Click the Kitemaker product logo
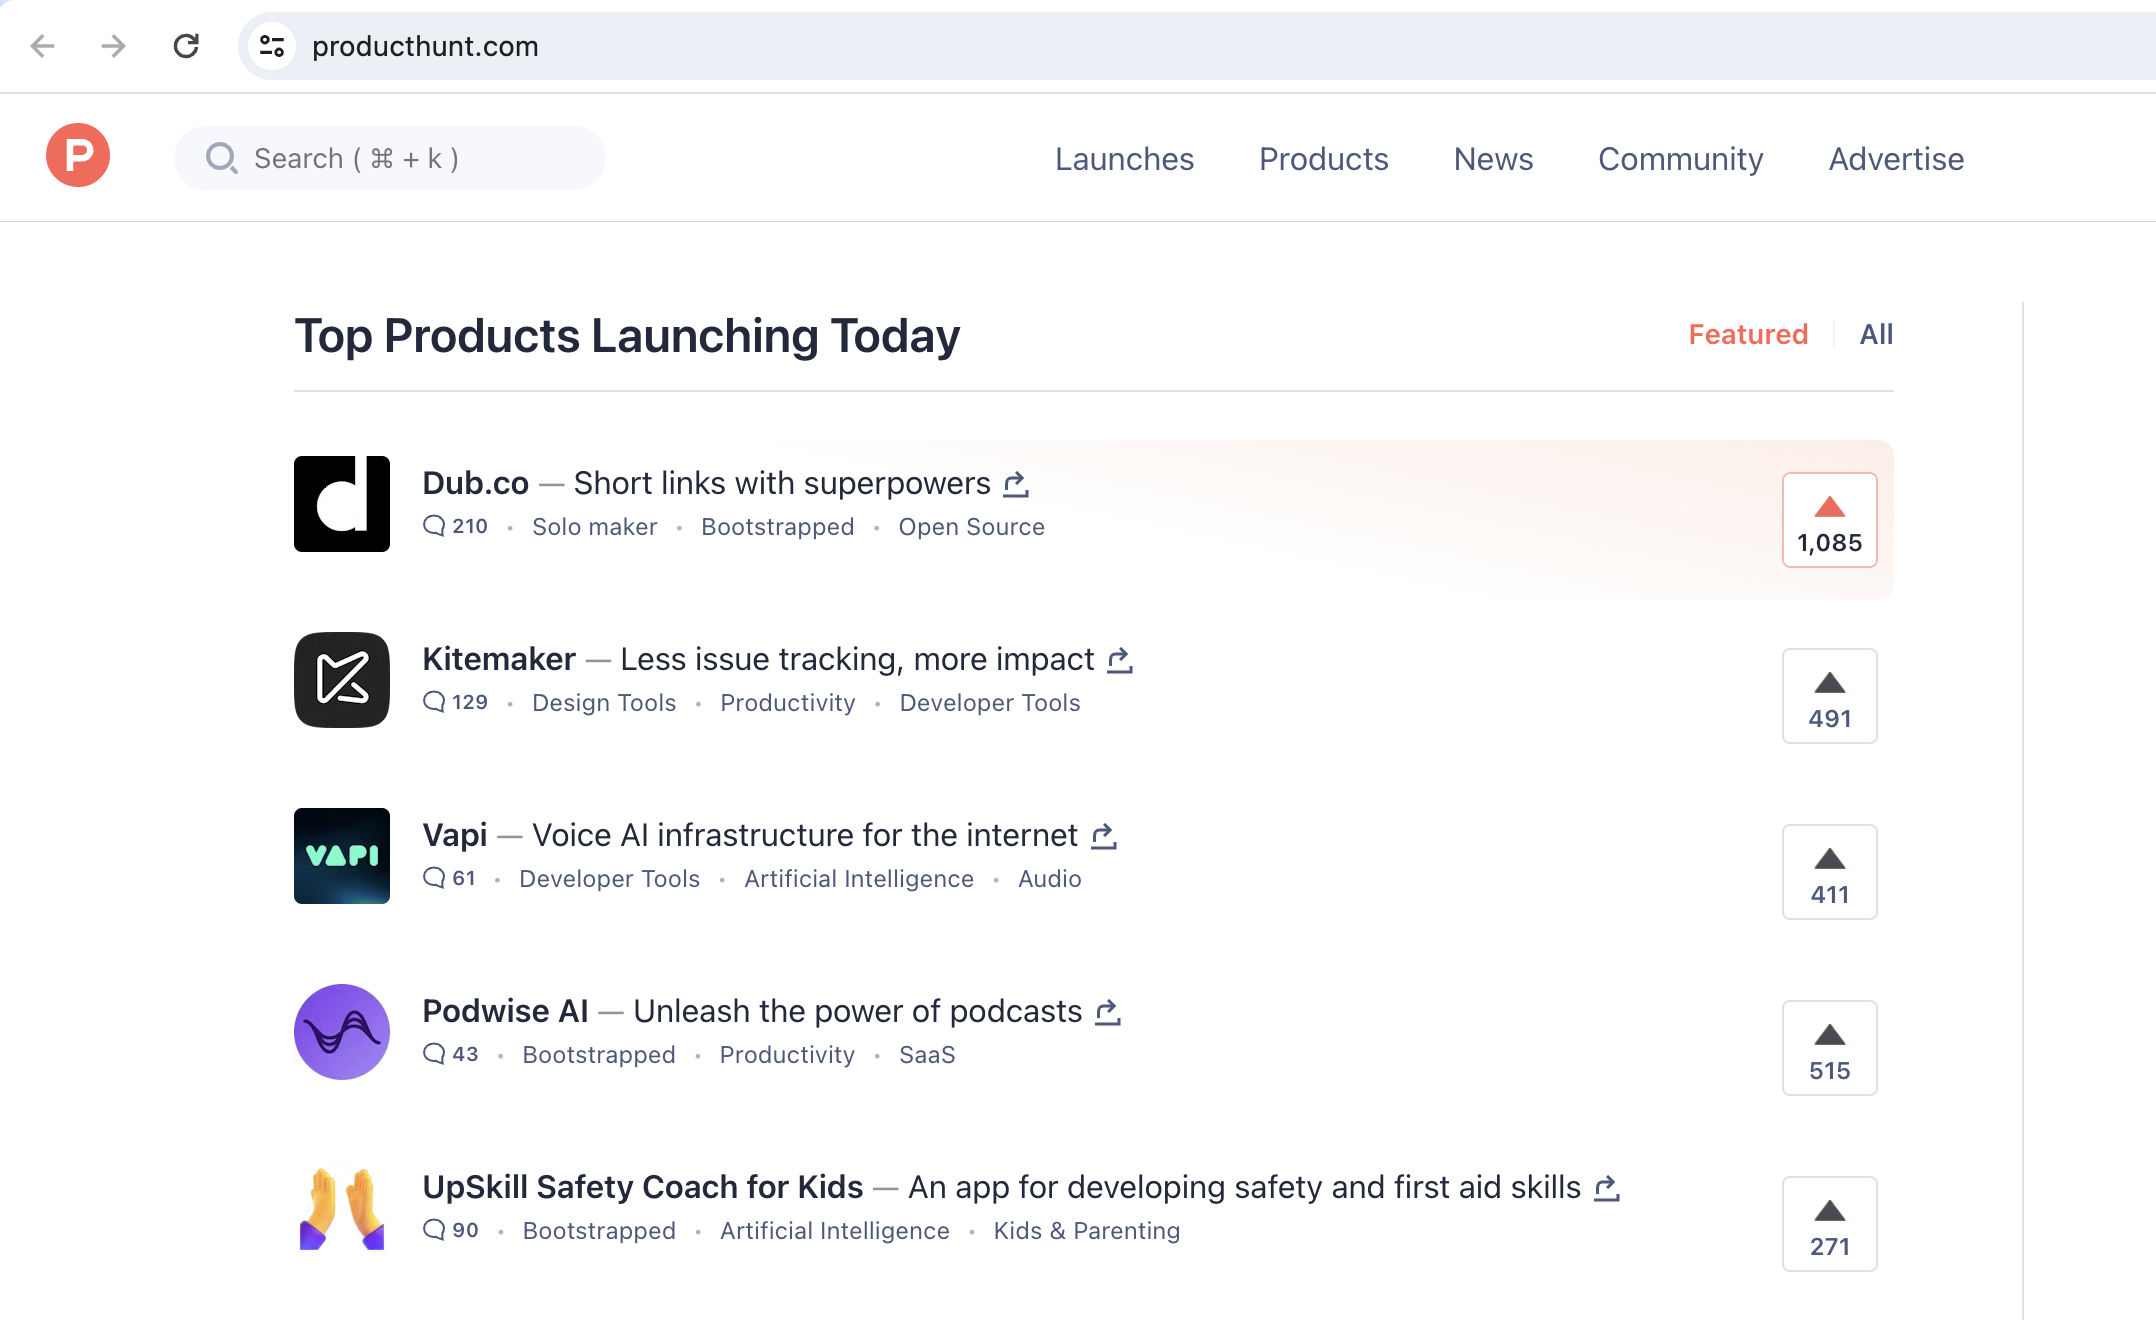Image resolution: width=2156 pixels, height=1320 pixels. pyautogui.click(x=342, y=680)
